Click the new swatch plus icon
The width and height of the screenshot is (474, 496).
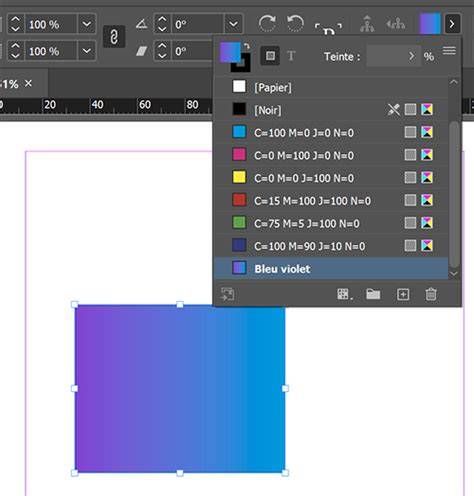[403, 294]
